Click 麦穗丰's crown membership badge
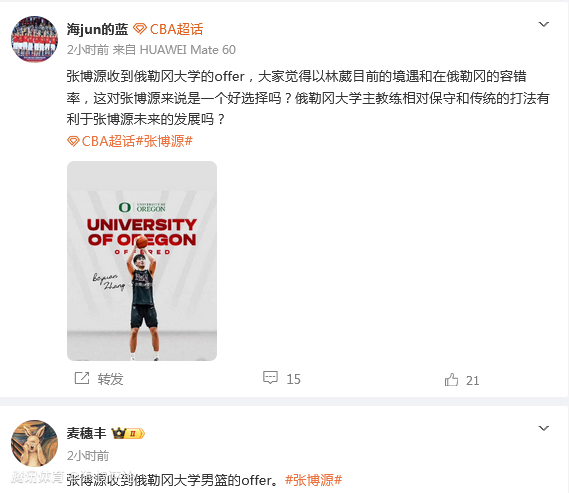The width and height of the screenshot is (569, 493). click(128, 433)
